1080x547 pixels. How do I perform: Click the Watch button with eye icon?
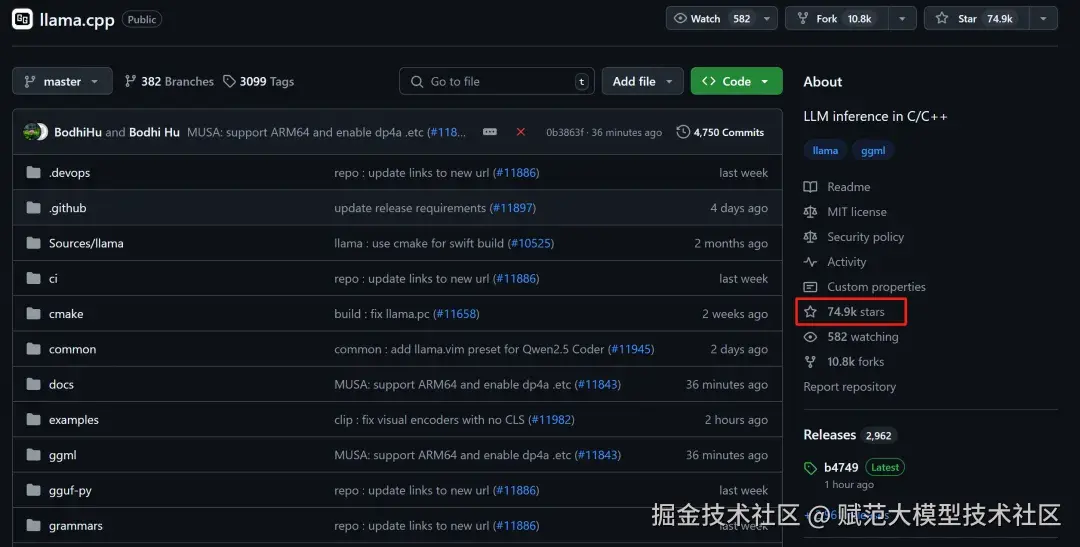[712, 19]
